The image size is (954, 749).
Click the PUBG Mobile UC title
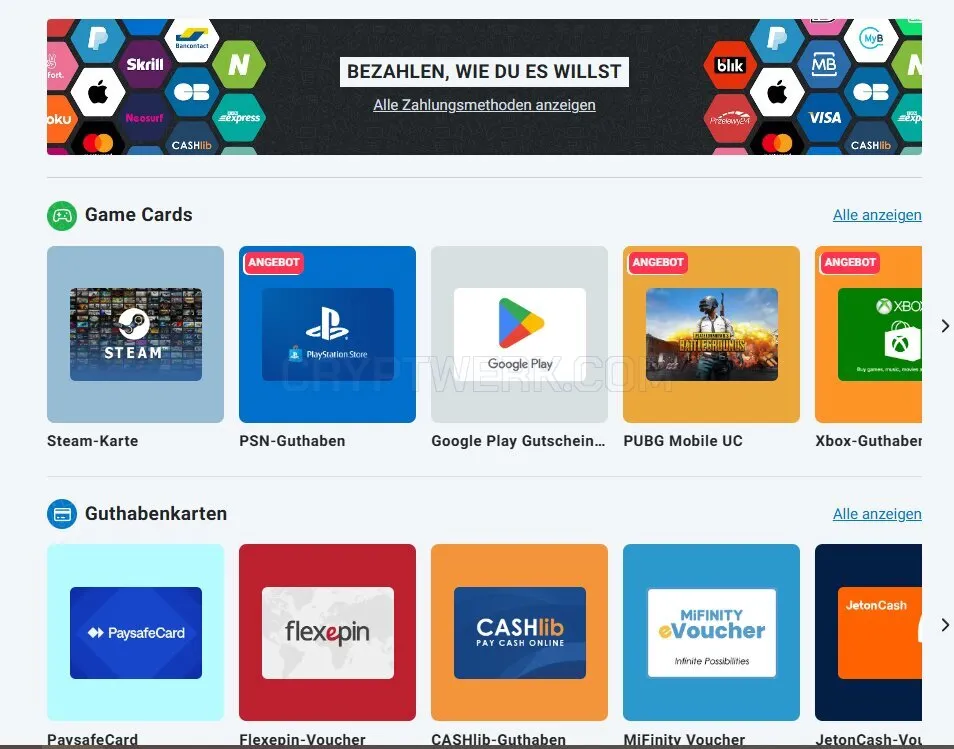683,441
